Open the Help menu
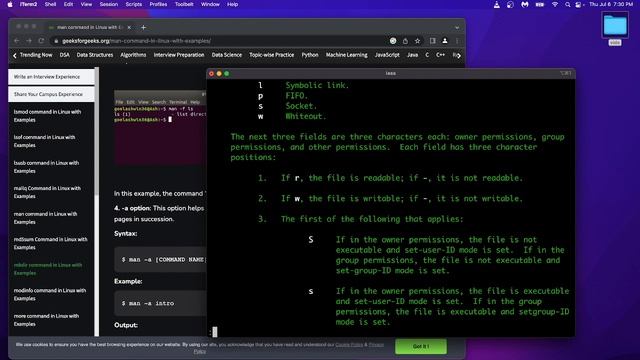 click(232, 4)
